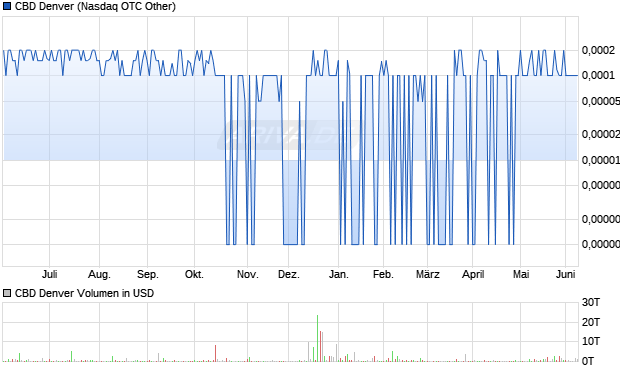Click the 'Okt.' month label
Image resolution: width=620 pixels, height=371 pixels.
tap(194, 274)
